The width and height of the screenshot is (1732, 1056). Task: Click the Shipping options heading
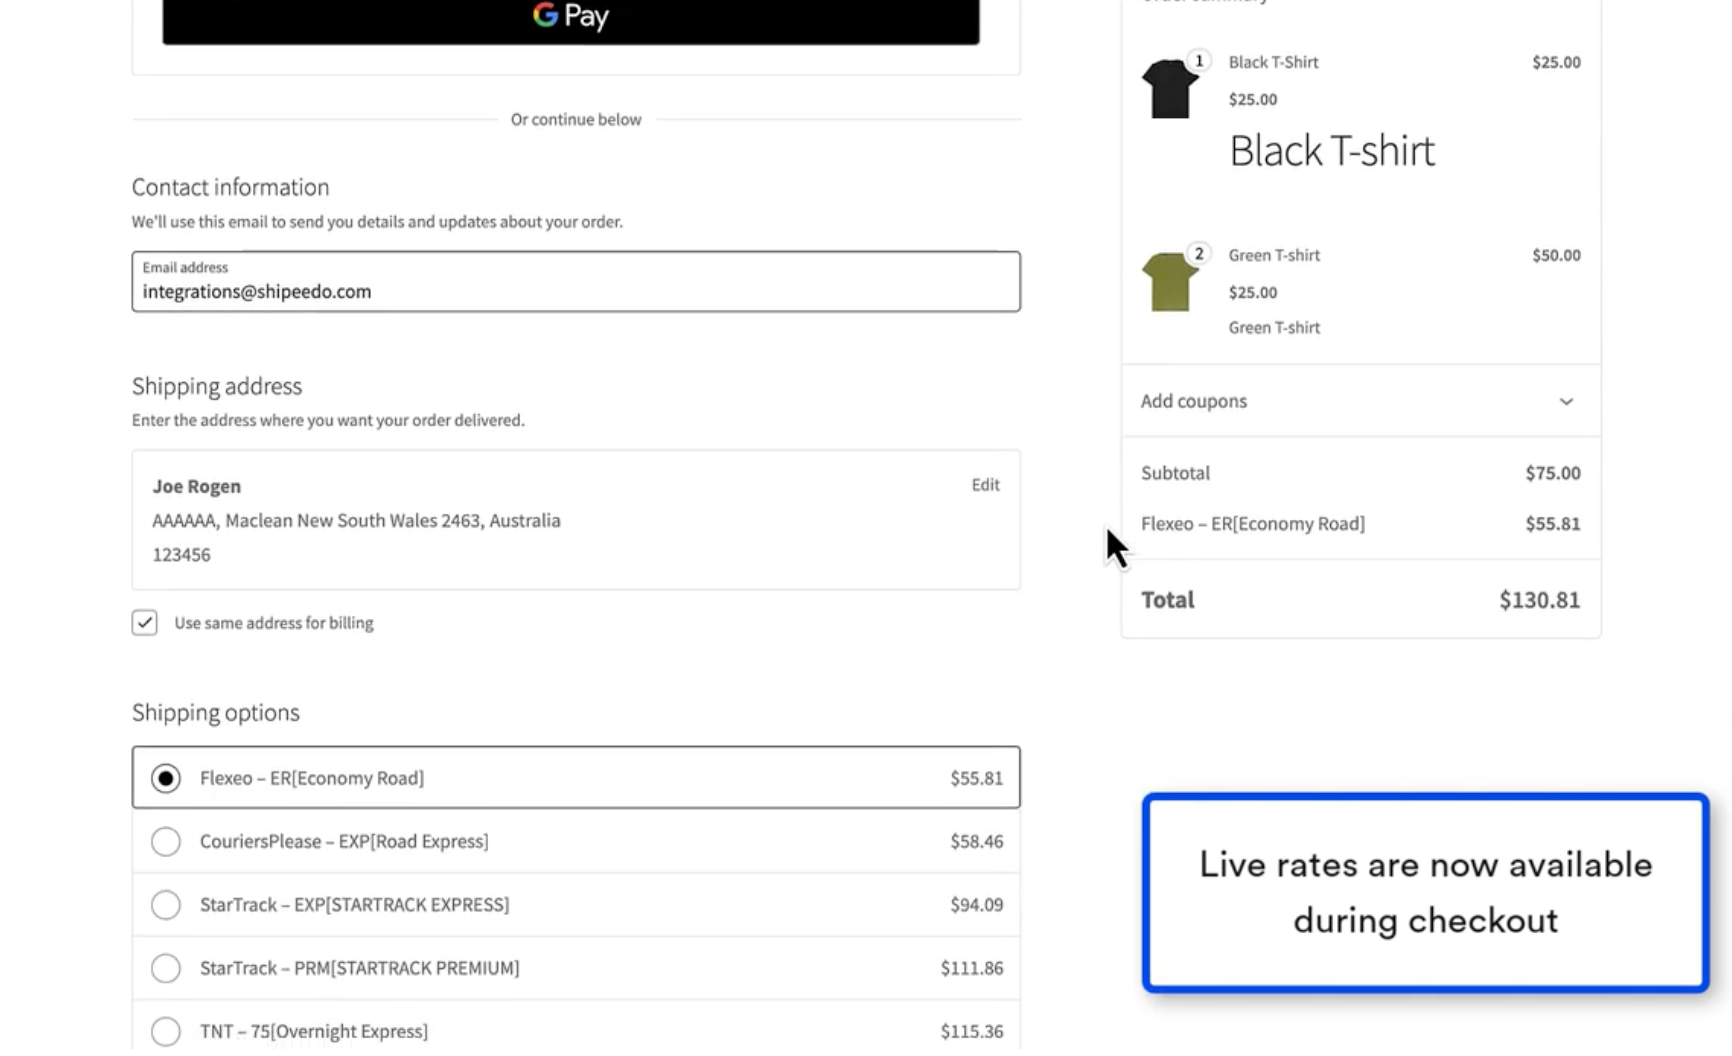coord(216,712)
